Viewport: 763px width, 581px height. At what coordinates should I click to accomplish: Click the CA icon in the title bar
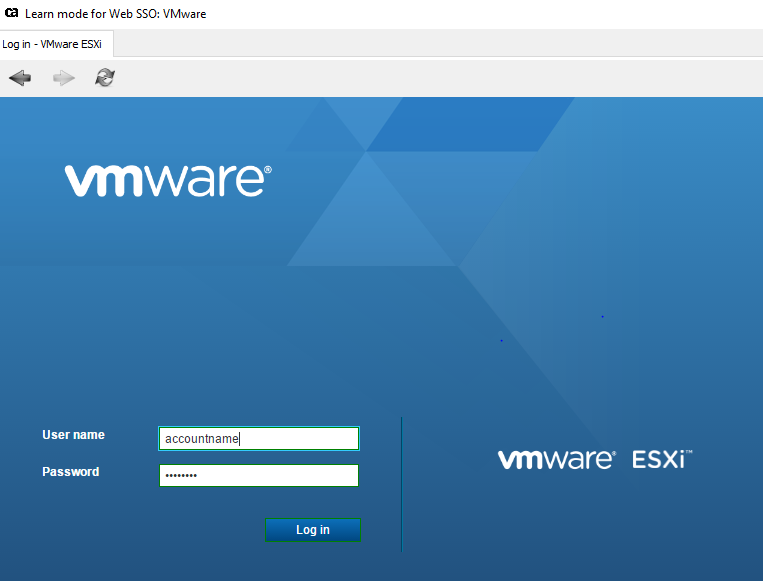pyautogui.click(x=11, y=13)
